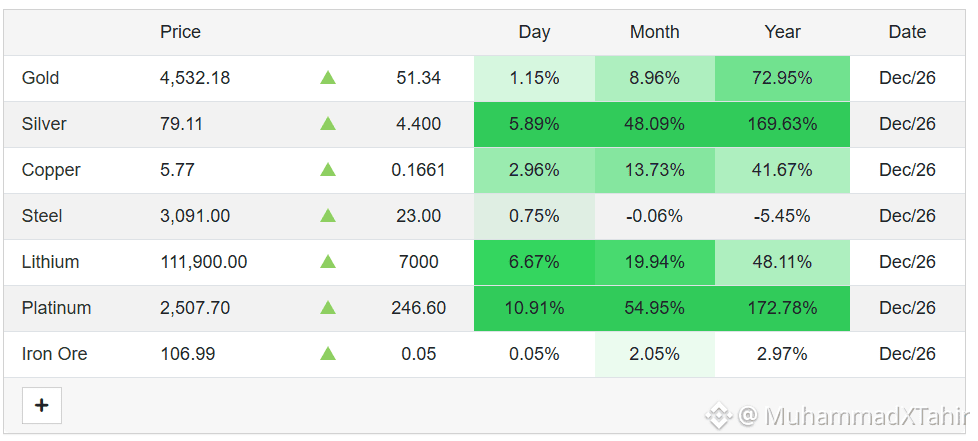Select Platinum's 172.78% year change cell
The width and height of the screenshot is (978, 441).
(x=782, y=308)
